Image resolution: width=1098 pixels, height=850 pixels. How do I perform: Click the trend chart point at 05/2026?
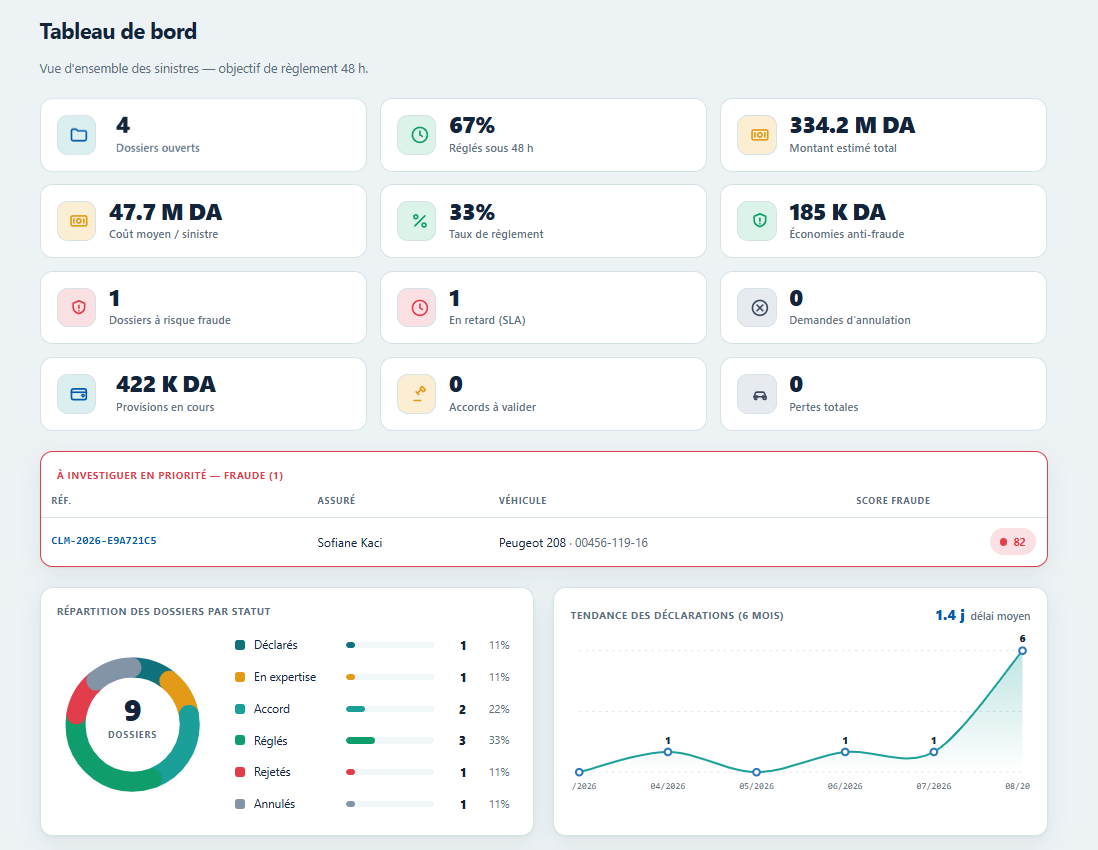[x=756, y=772]
